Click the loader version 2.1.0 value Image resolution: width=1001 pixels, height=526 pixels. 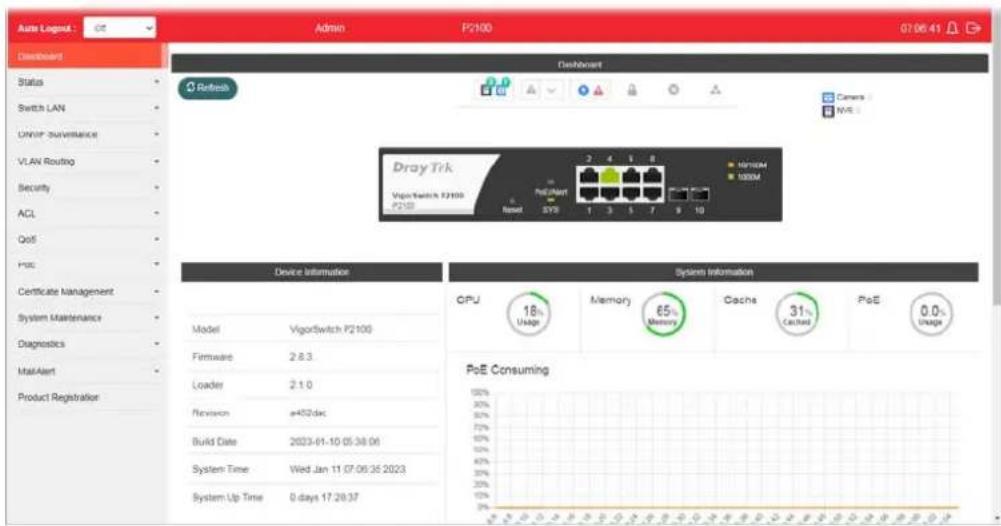tap(301, 385)
